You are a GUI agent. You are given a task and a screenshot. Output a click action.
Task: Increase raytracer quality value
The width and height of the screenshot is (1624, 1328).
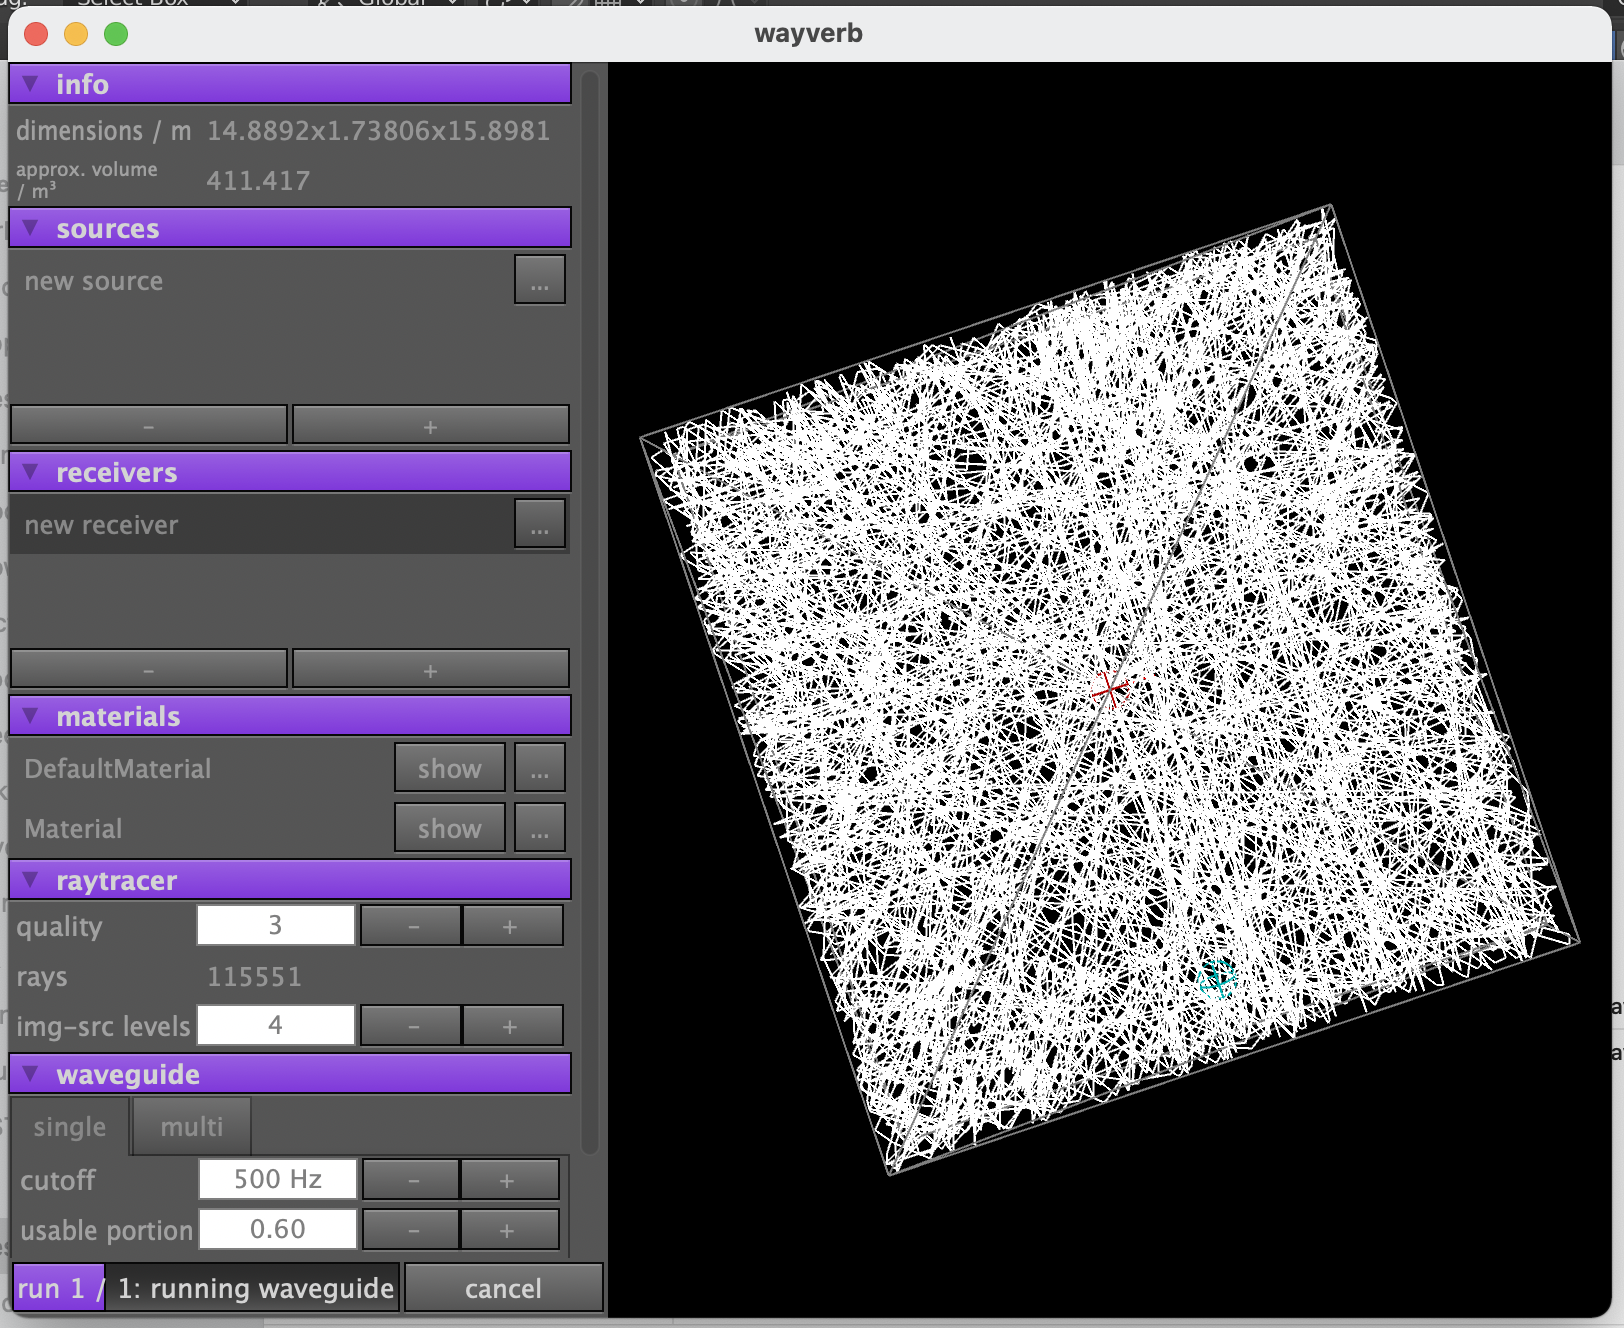510,926
